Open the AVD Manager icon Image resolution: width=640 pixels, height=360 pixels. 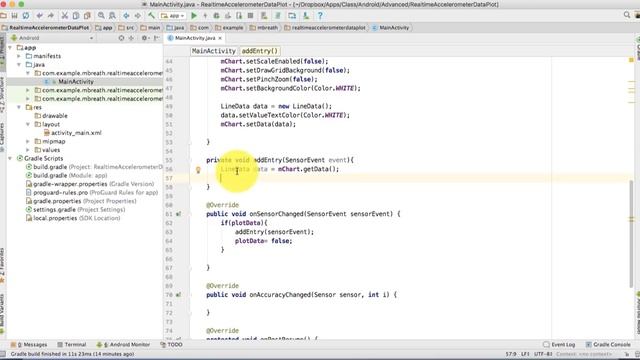pos(264,16)
